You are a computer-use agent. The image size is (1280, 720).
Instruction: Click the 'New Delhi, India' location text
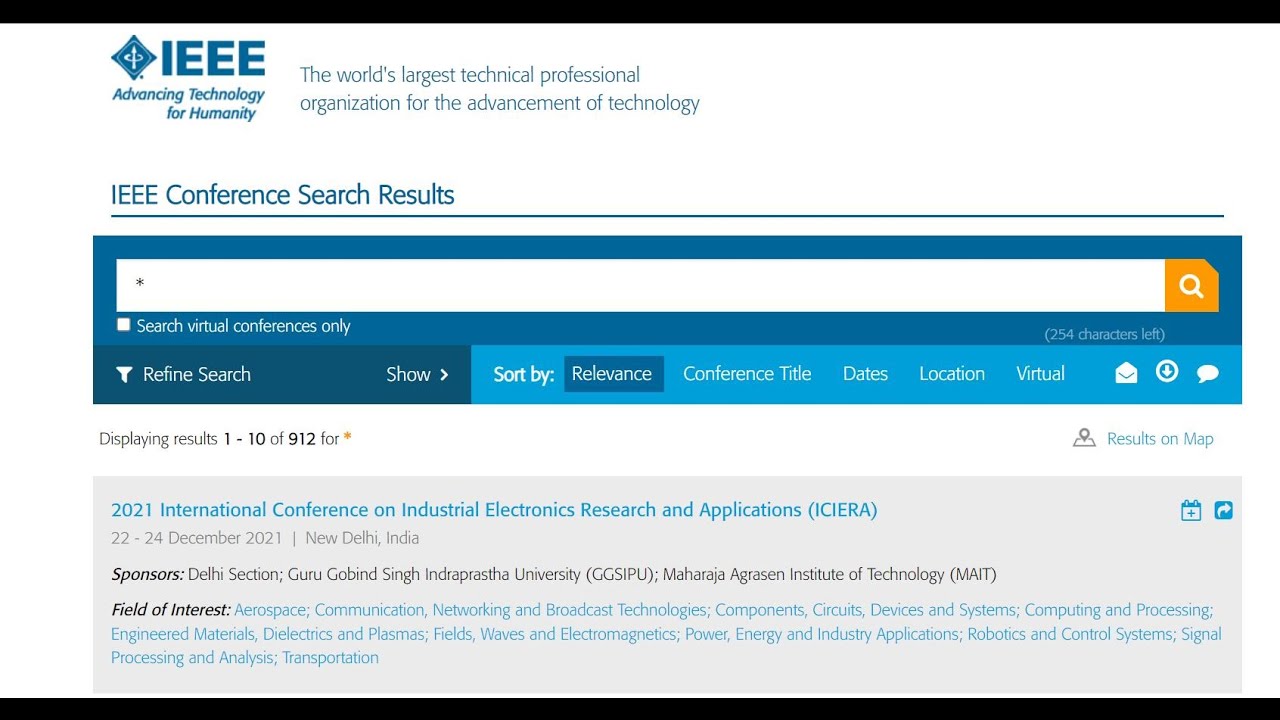point(362,538)
